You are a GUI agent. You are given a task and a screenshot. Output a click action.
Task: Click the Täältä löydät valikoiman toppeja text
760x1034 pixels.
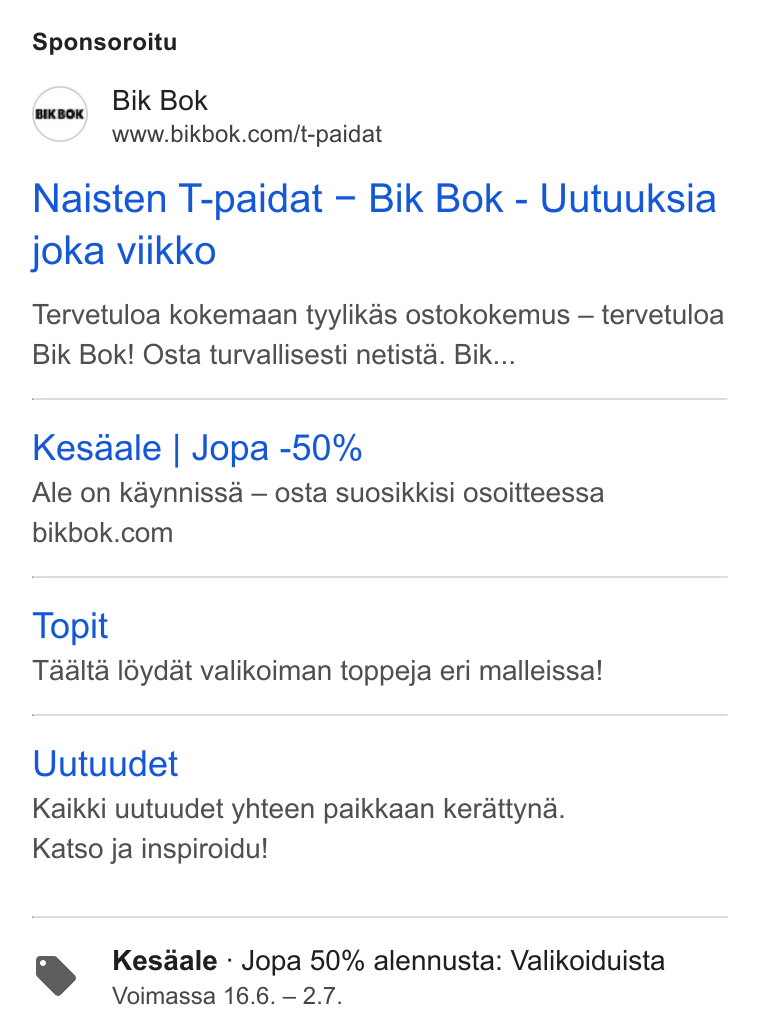(317, 671)
